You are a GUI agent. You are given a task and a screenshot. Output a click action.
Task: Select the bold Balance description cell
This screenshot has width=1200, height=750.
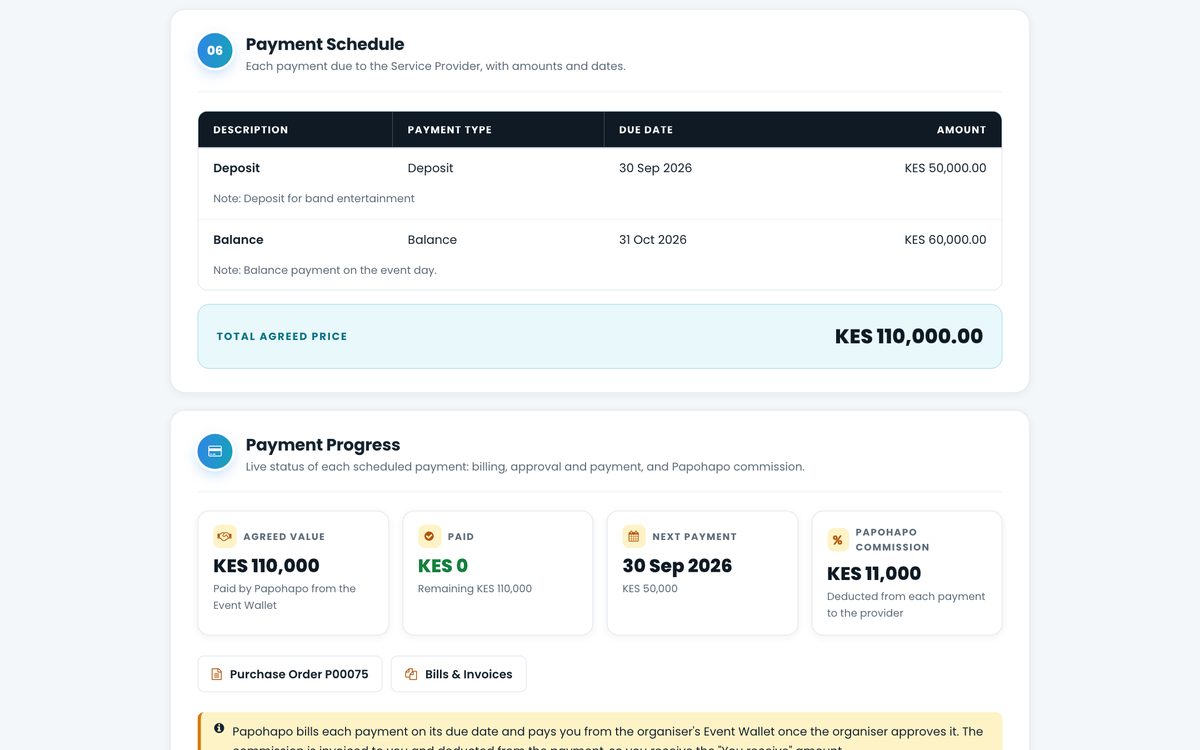238,240
